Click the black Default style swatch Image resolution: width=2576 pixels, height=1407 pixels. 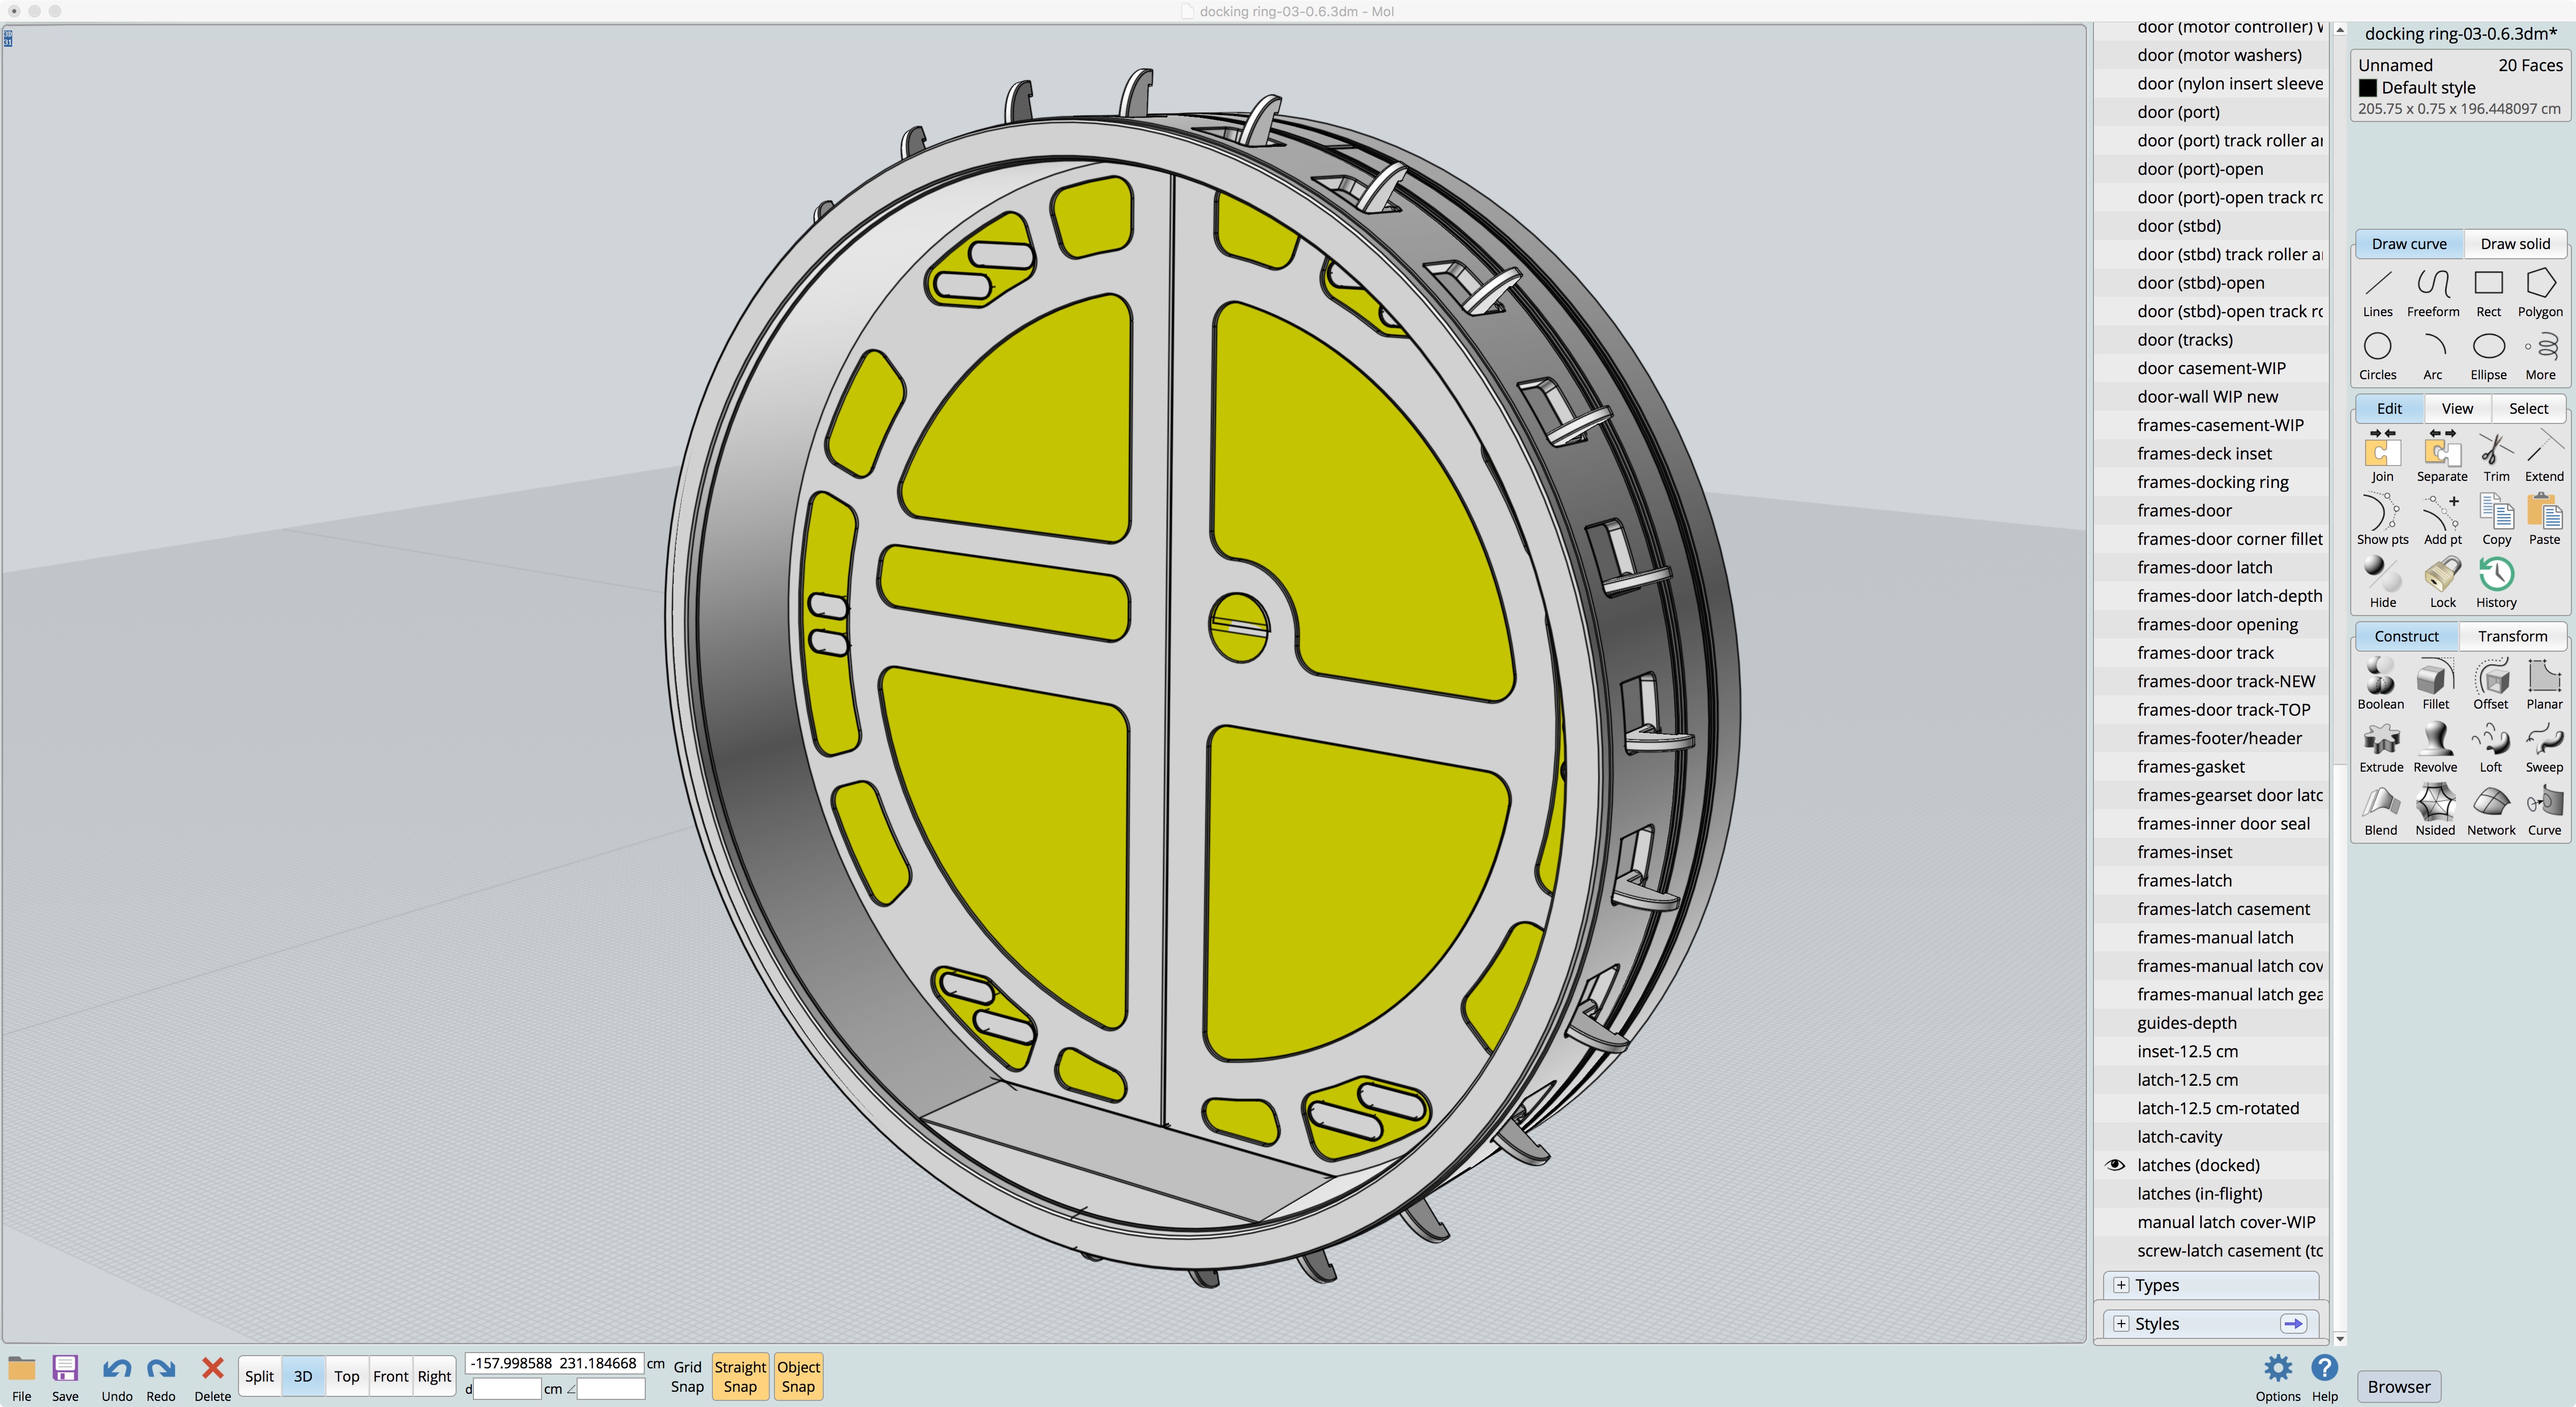(2367, 88)
